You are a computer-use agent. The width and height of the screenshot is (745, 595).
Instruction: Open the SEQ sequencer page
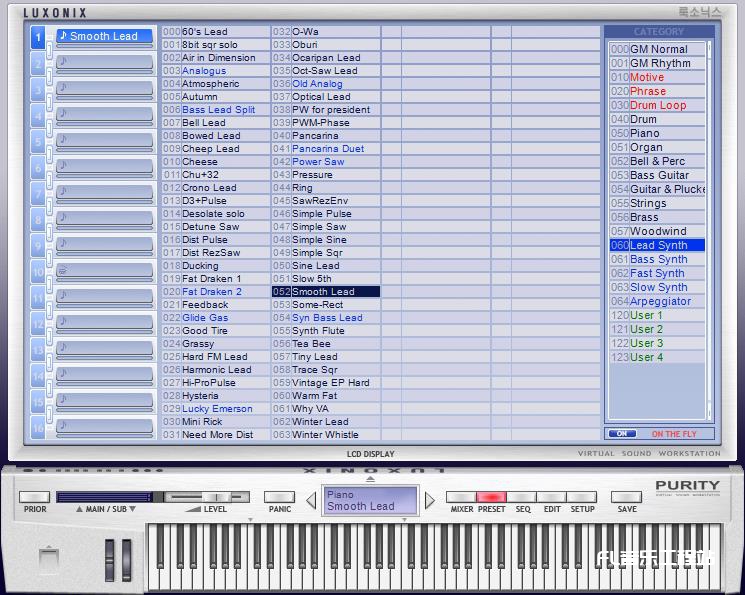522,497
